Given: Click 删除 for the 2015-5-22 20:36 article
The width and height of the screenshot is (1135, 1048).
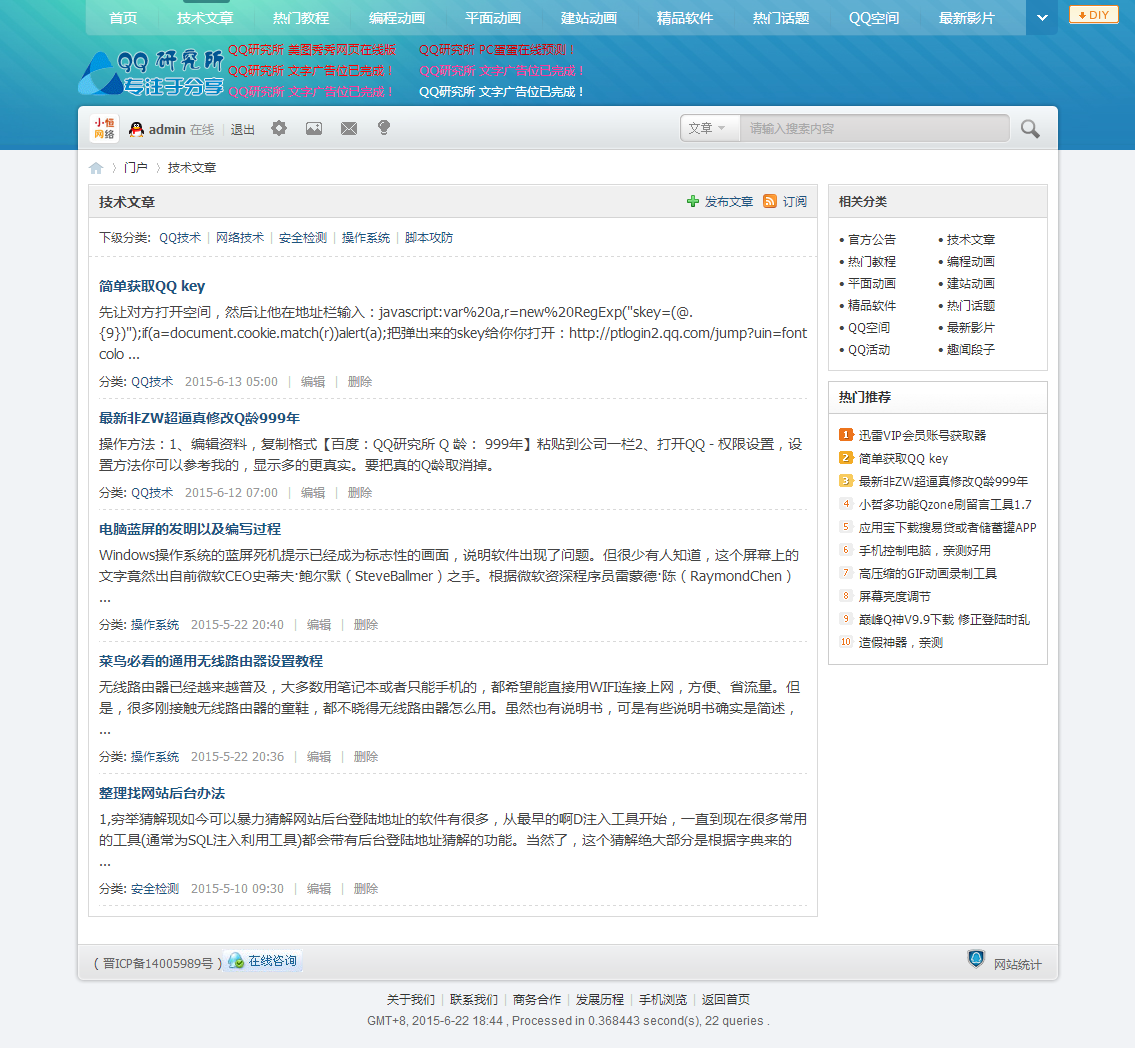Looking at the screenshot, I should (x=366, y=756).
